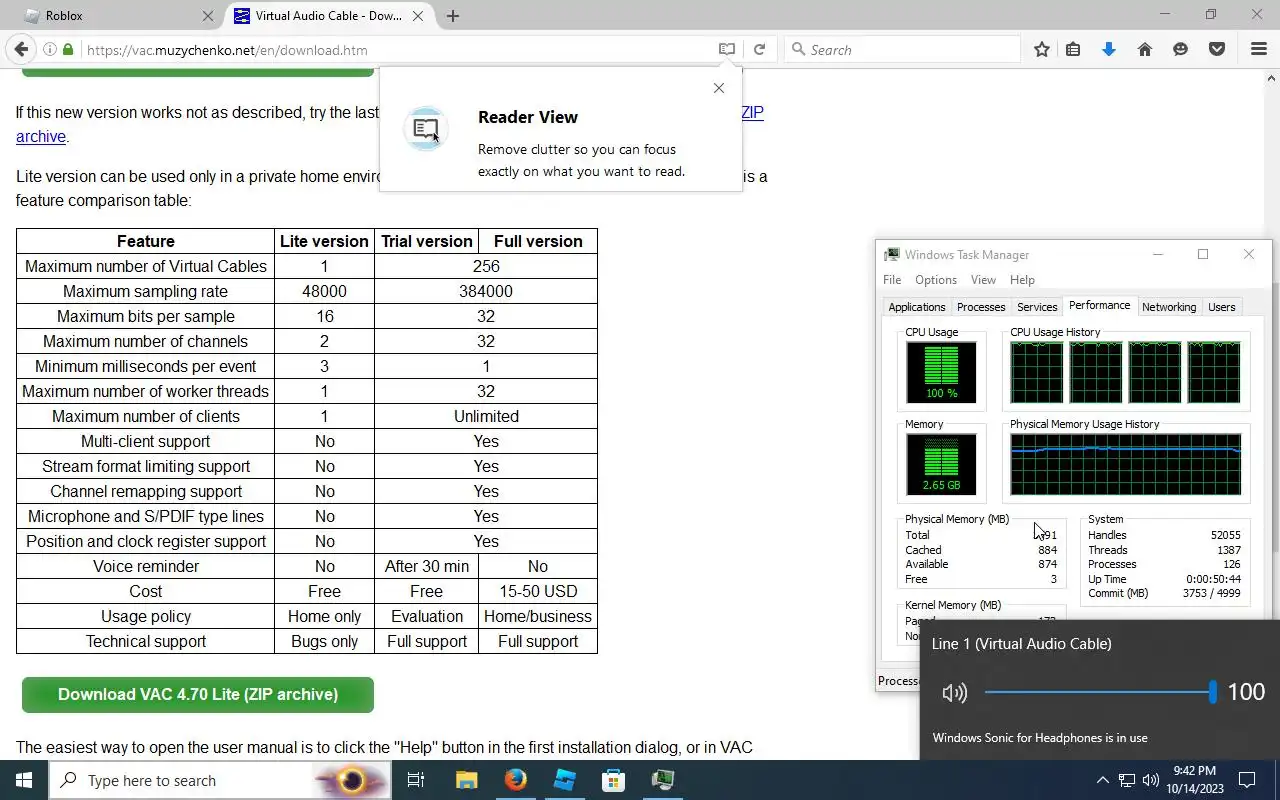Screen dimensions: 1280x800
Task: Open Task Manager Options menu
Action: (936, 280)
